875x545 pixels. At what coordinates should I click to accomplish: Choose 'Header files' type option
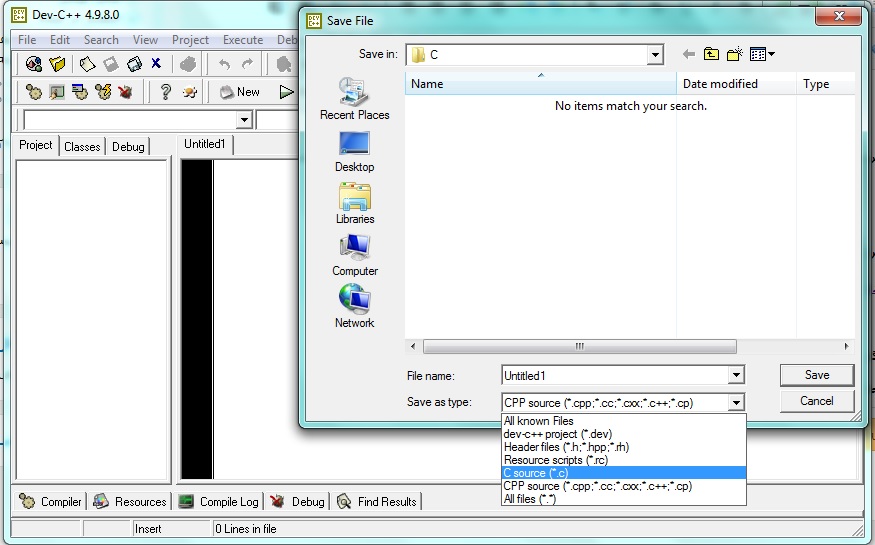pos(624,447)
